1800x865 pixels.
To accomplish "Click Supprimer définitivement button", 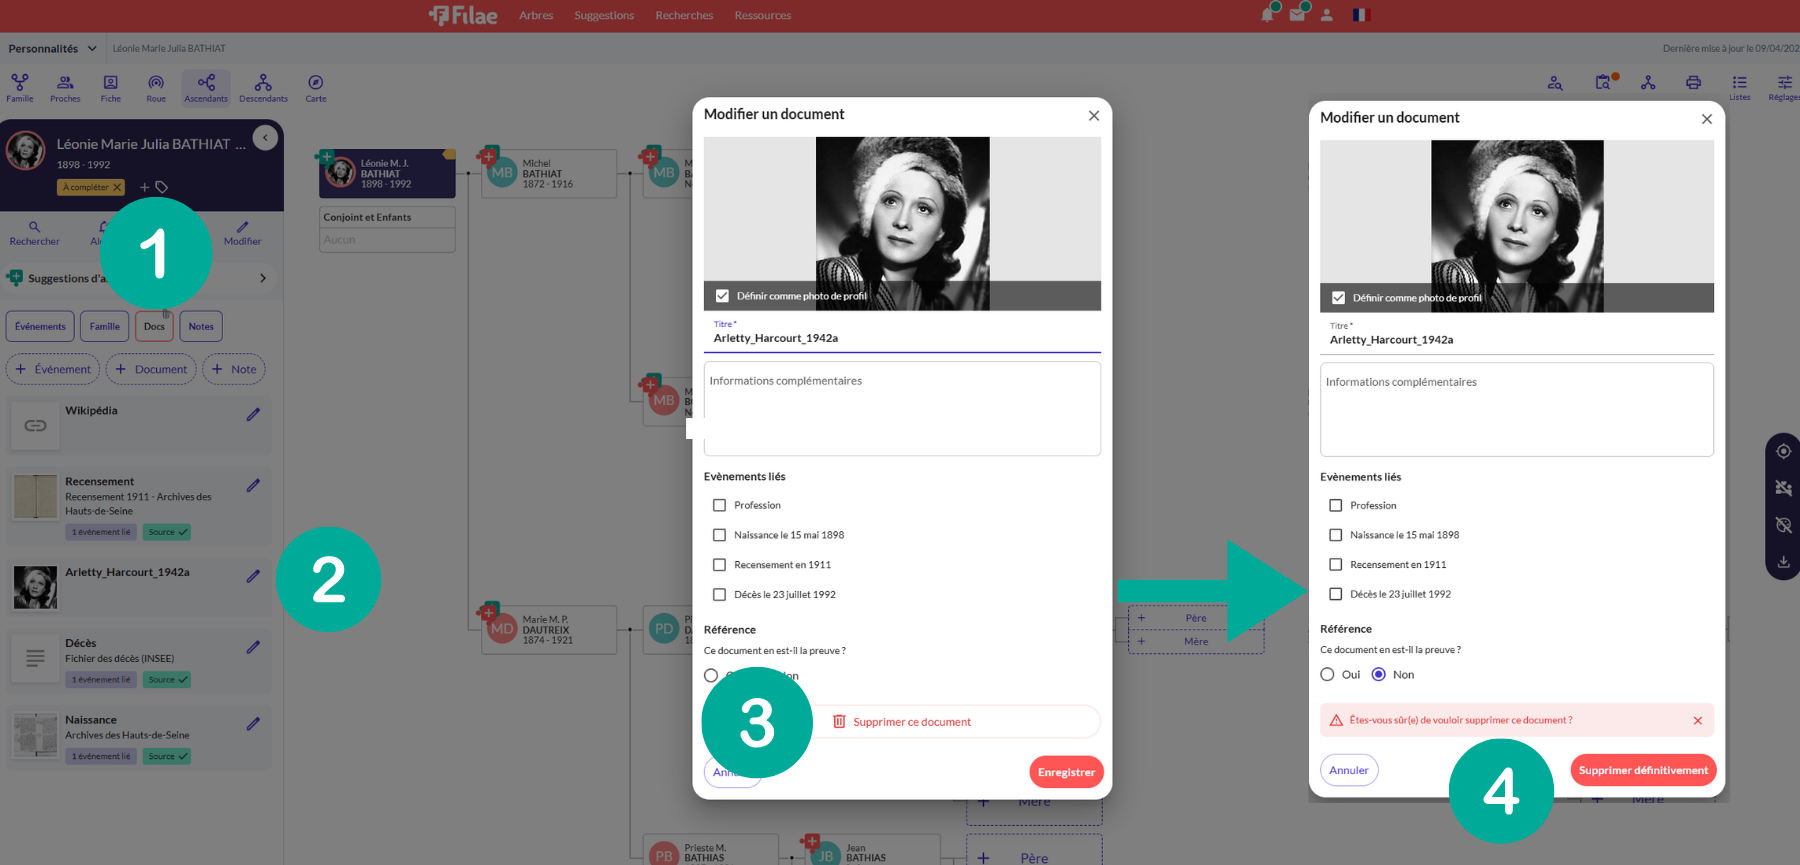I will 1643,770.
